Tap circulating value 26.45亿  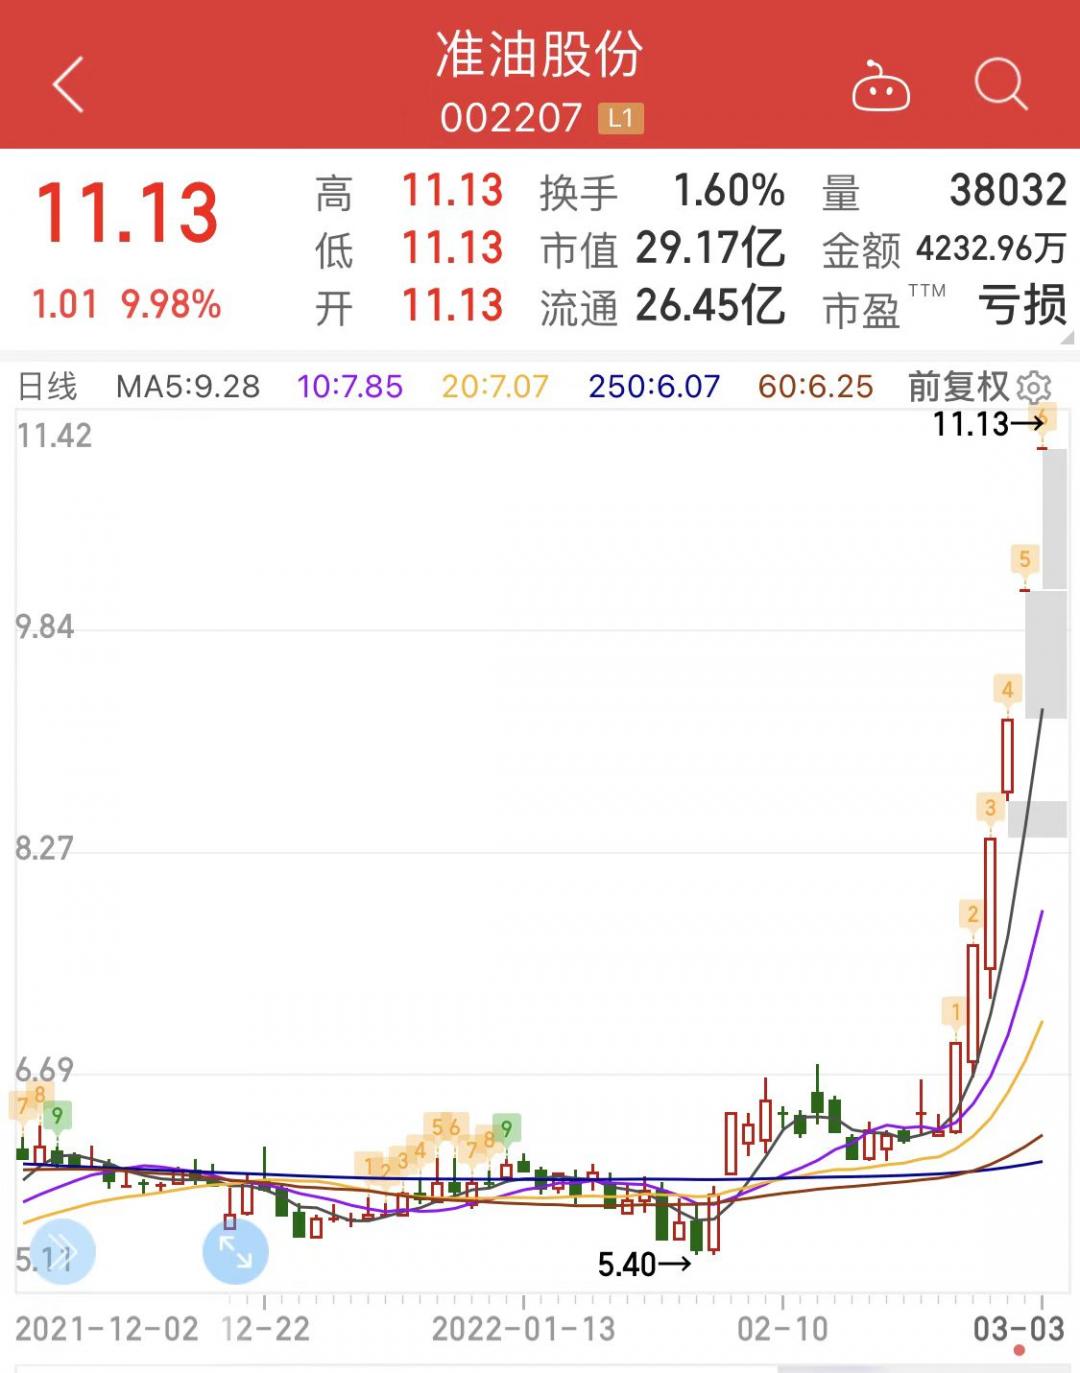[x=710, y=306]
